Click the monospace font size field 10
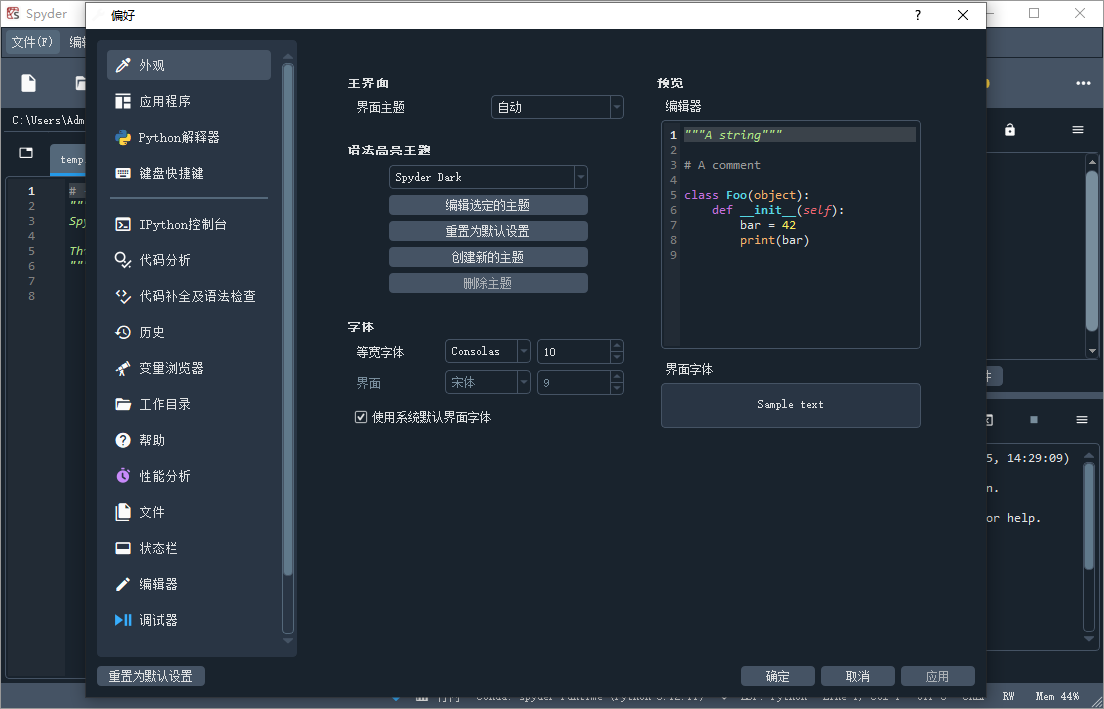1104x709 pixels. [x=574, y=351]
